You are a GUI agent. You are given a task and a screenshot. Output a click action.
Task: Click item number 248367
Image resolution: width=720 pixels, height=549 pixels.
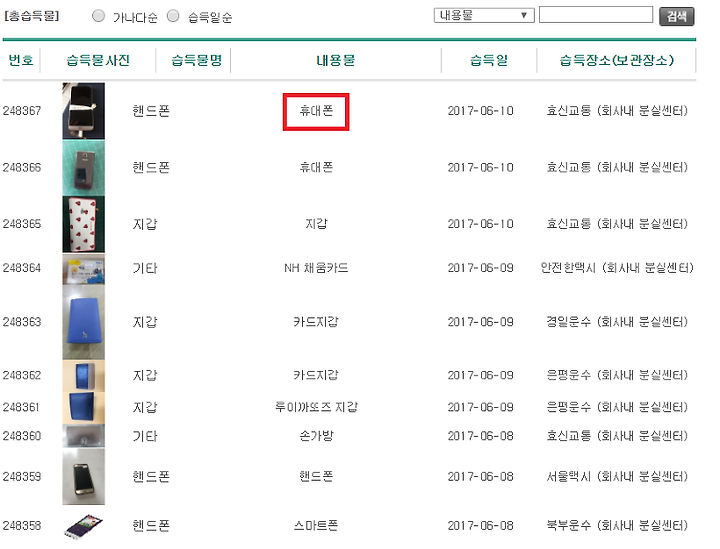22,111
